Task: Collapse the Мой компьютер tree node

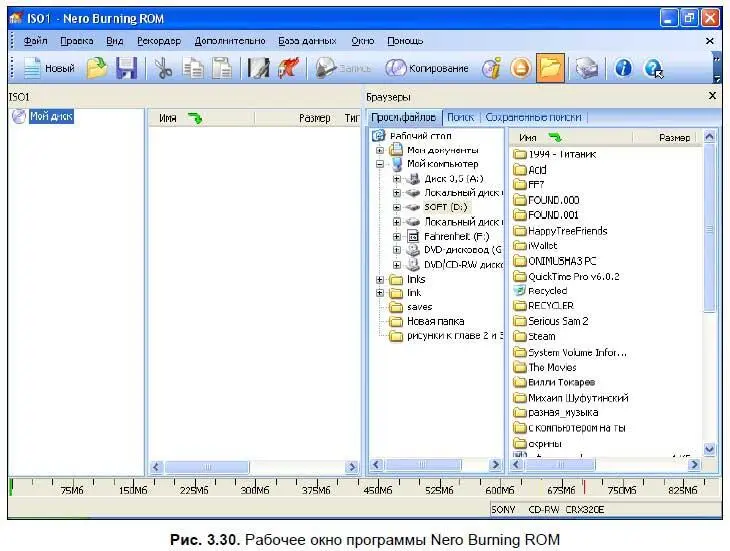Action: point(381,164)
